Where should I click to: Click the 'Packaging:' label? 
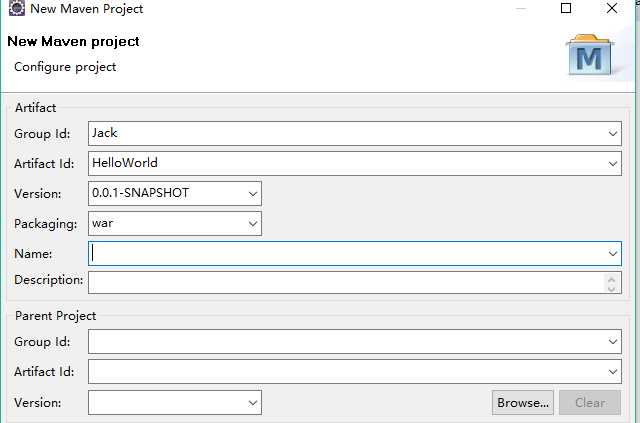tap(46, 224)
